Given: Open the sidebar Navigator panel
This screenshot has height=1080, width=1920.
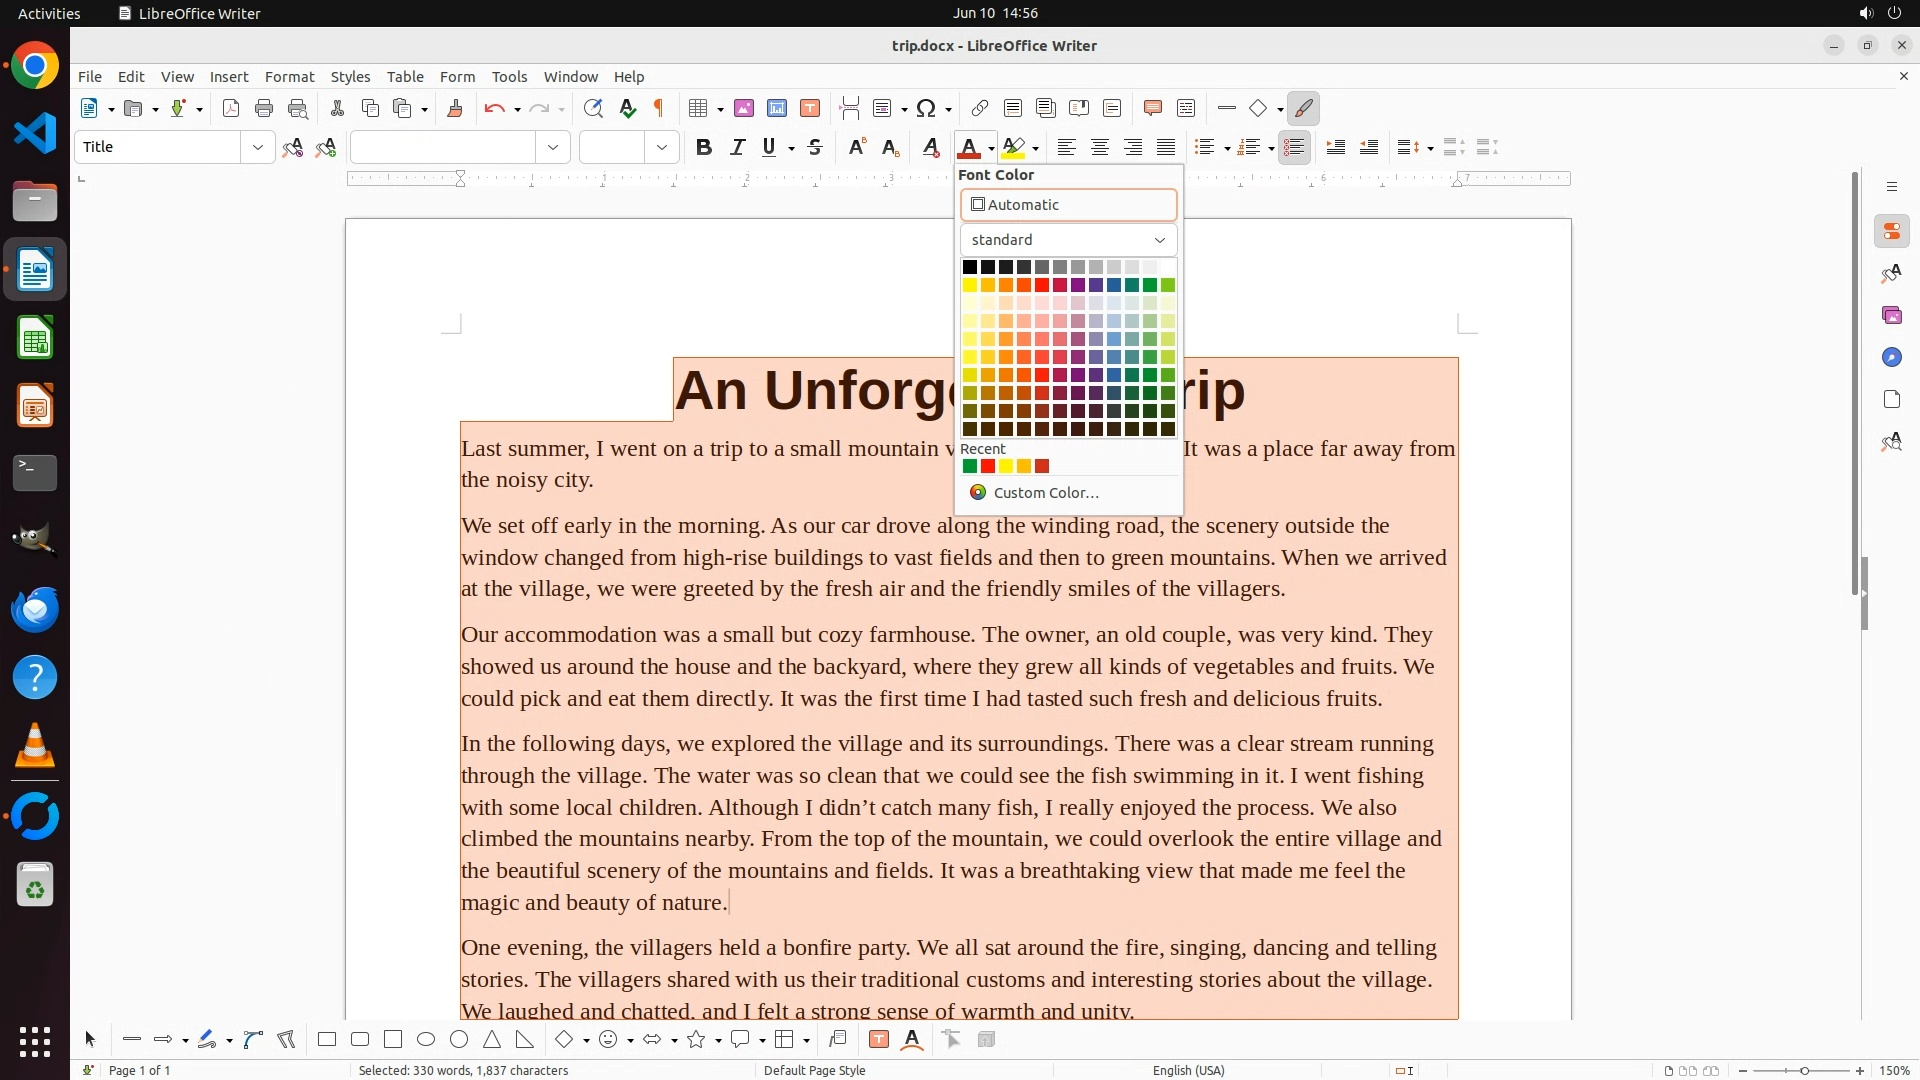Looking at the screenshot, I should coord(1891,358).
